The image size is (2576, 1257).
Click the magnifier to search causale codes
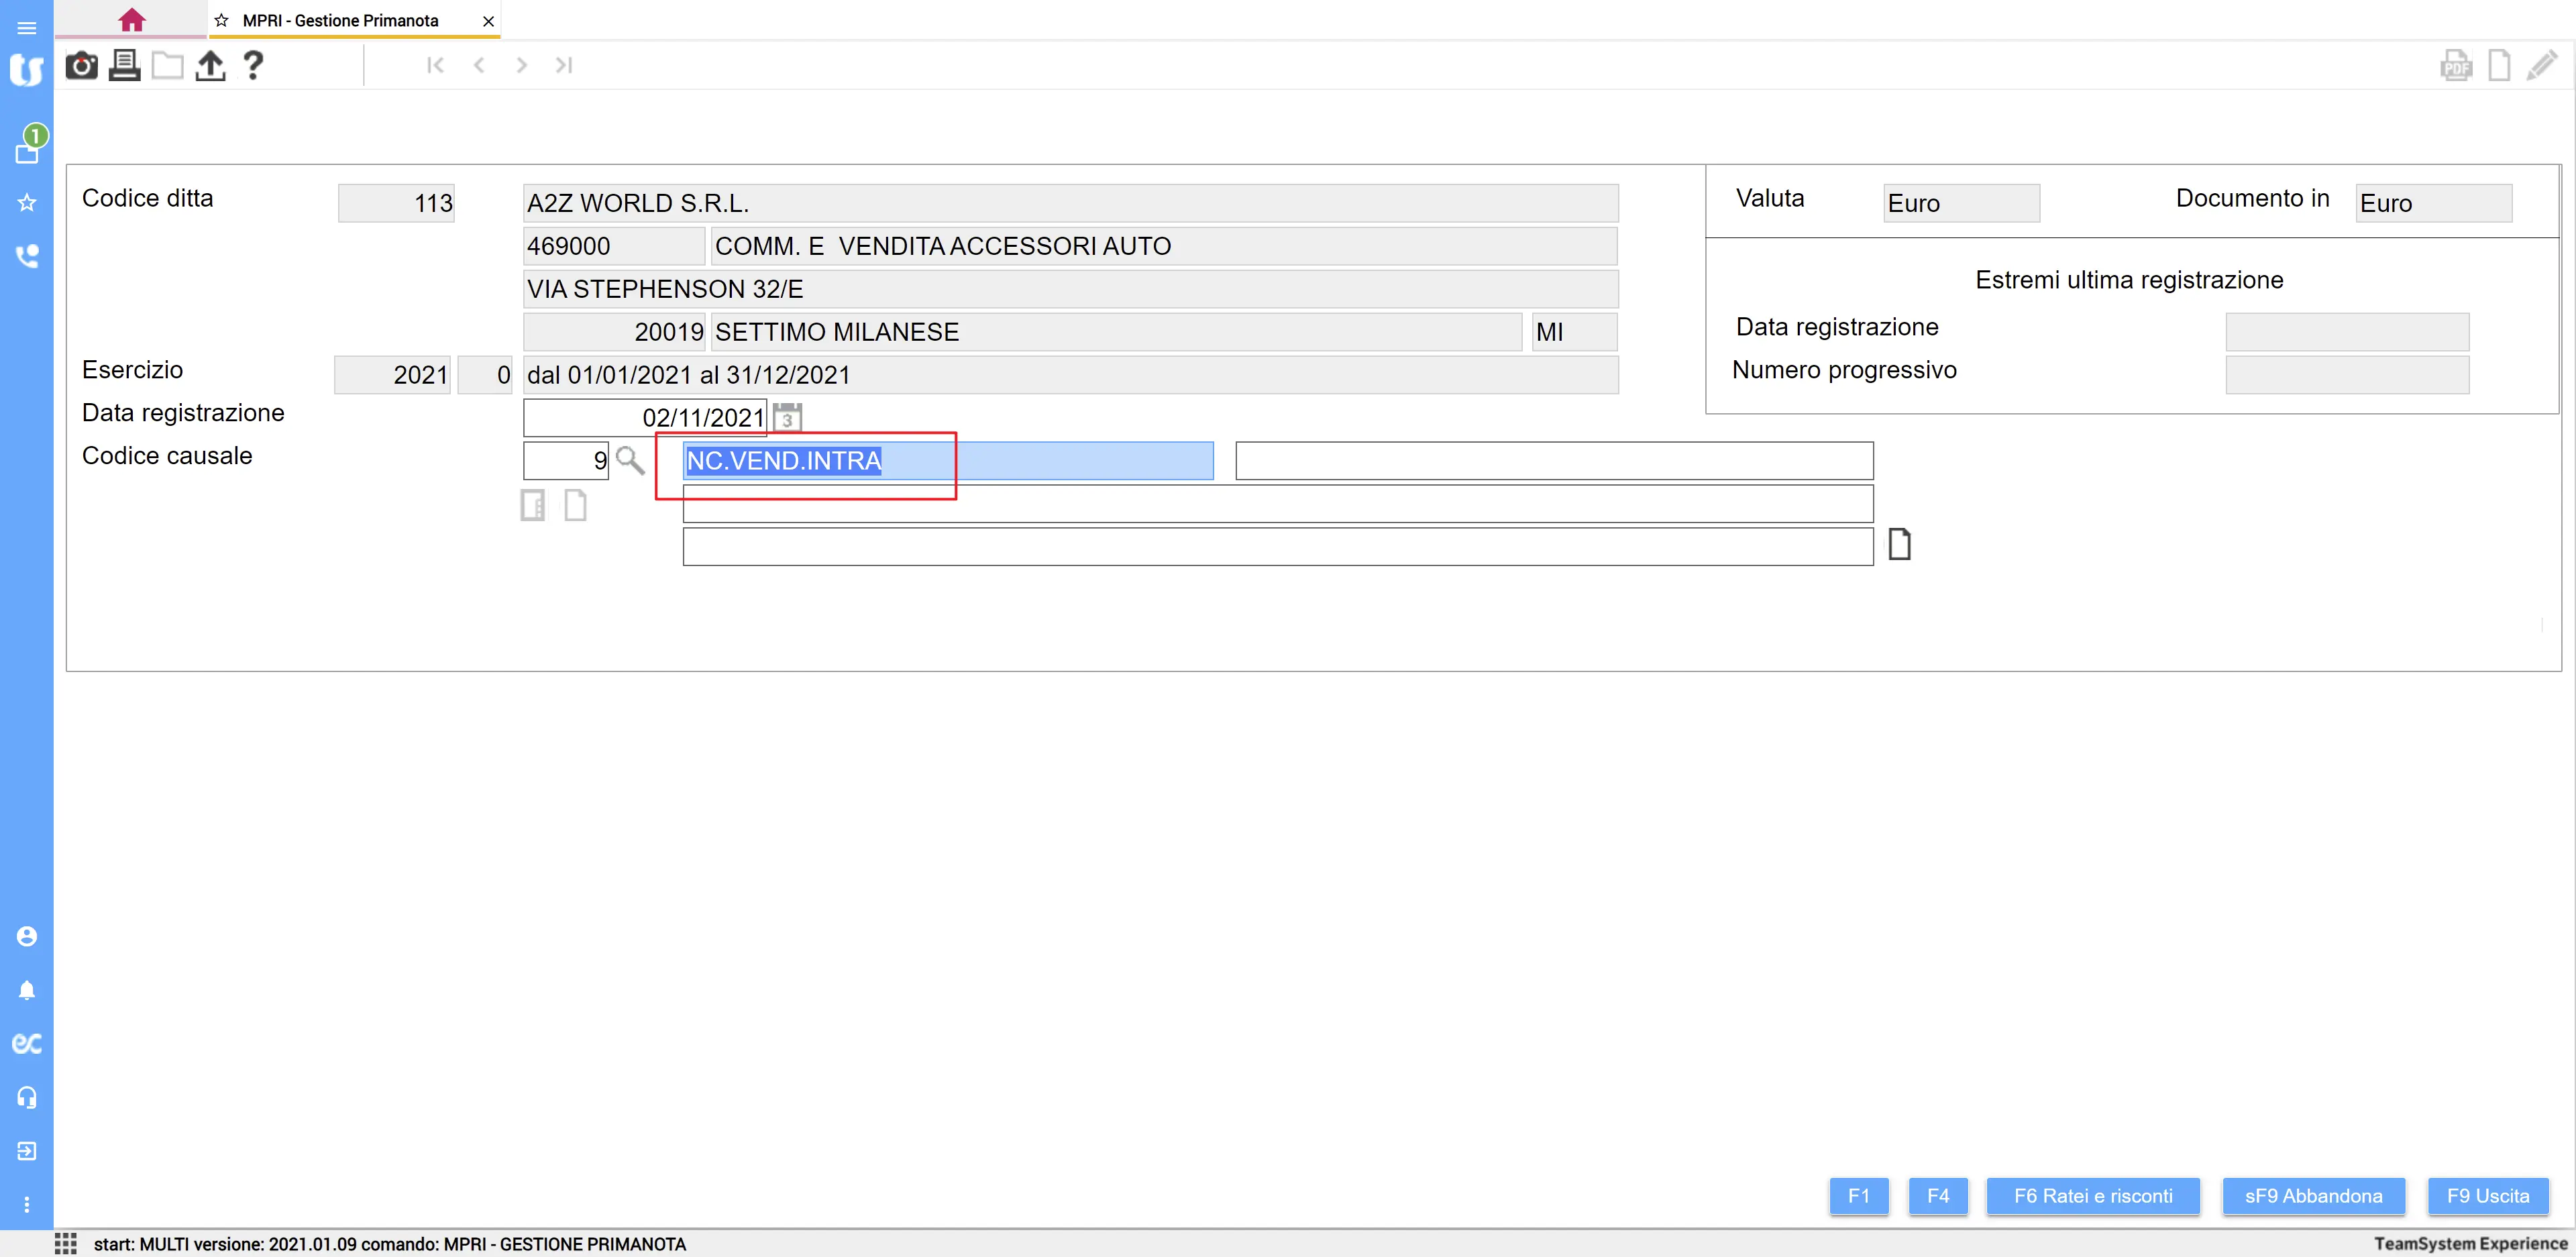(x=629, y=460)
